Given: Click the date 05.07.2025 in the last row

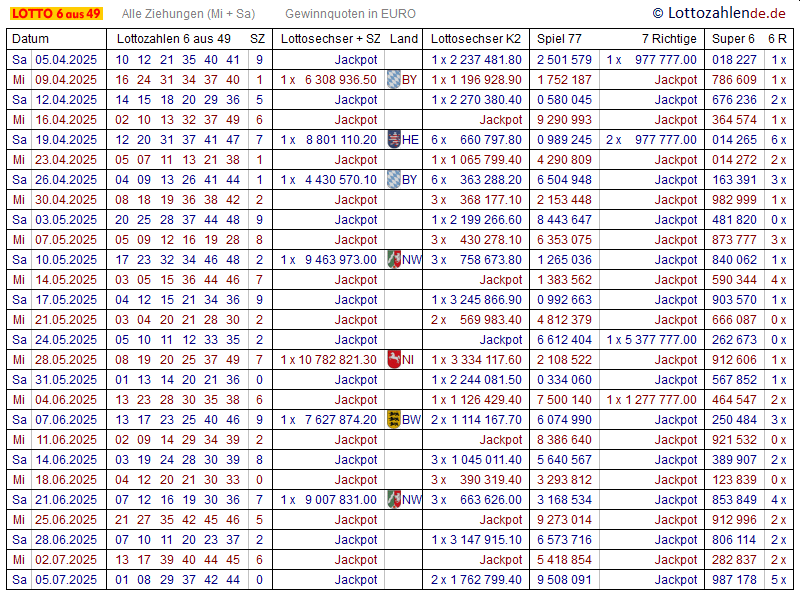Looking at the screenshot, I should coord(66,580).
